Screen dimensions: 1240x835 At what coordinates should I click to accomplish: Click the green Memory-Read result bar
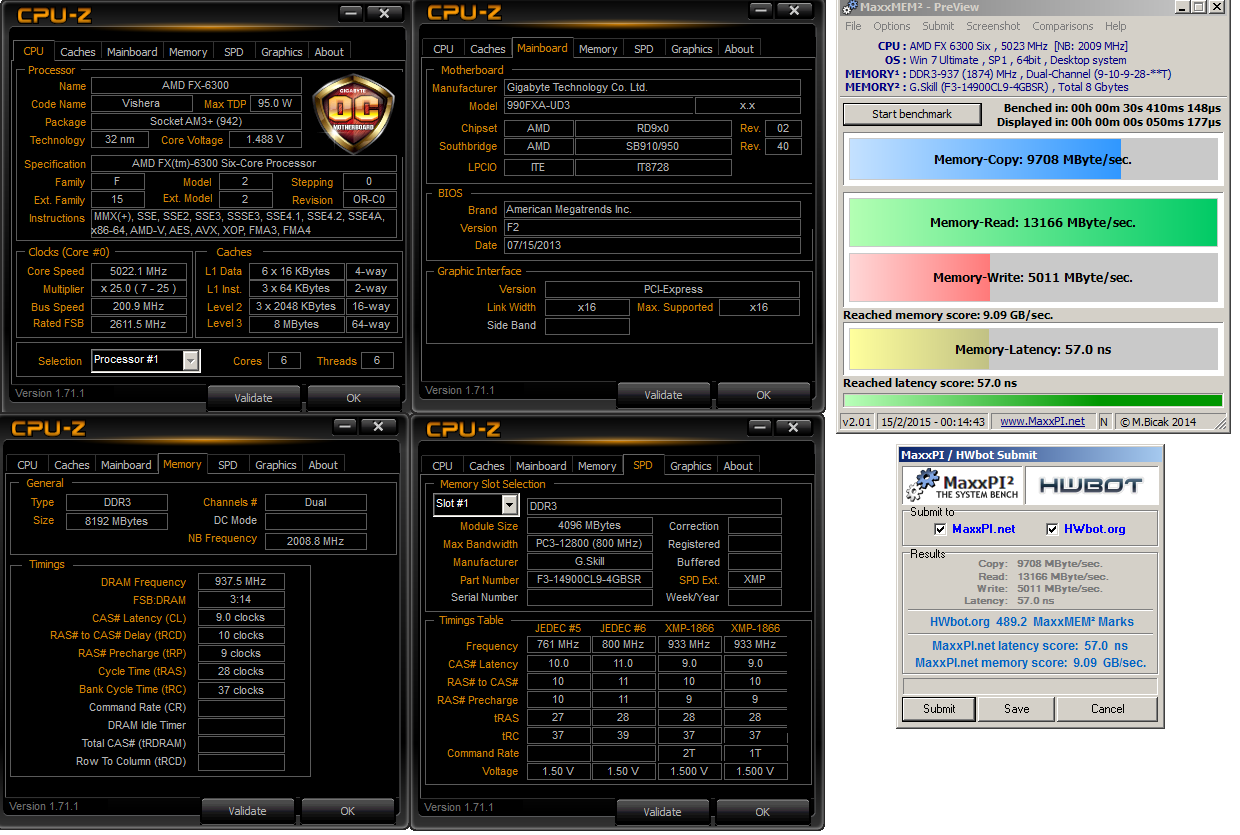(x=1033, y=223)
